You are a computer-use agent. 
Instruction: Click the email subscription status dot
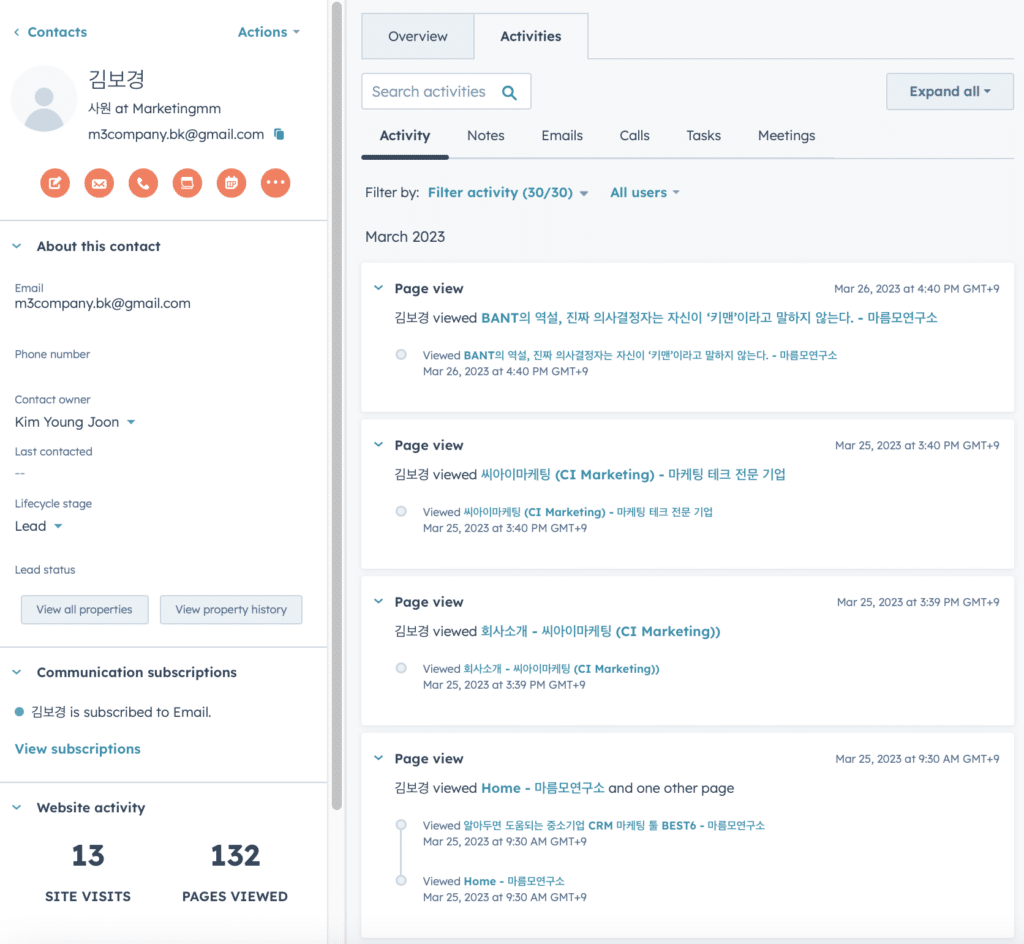pos(20,712)
